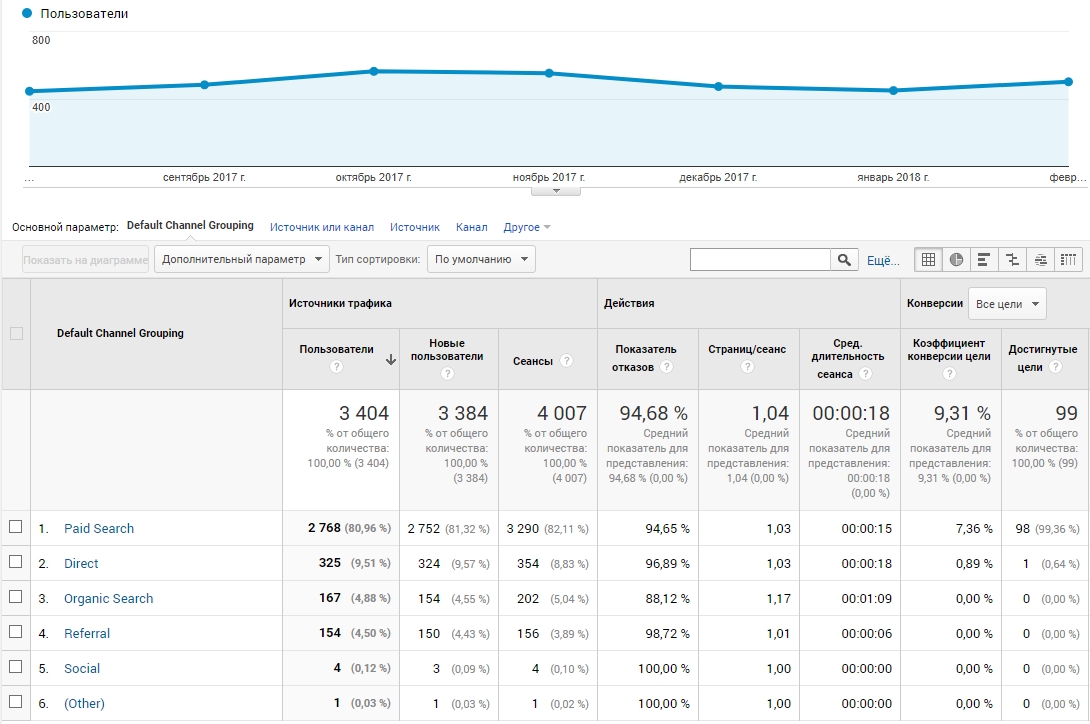Open help icon beside Показатель отказов header
The width and height of the screenshot is (1090, 724).
[x=666, y=367]
